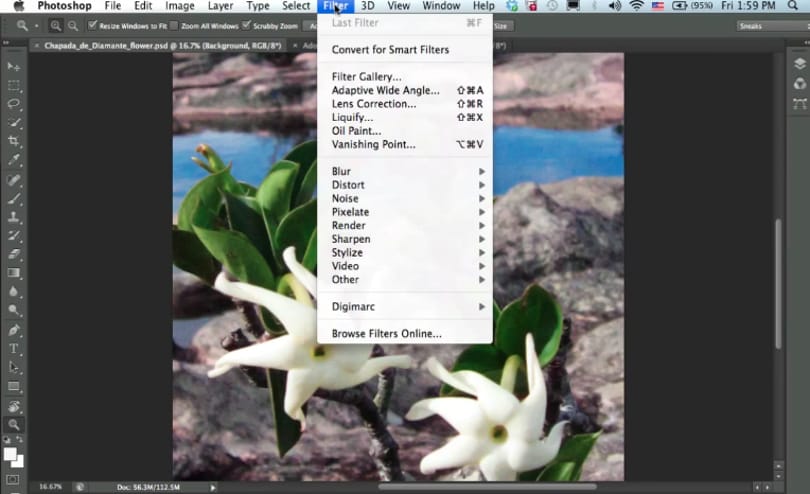Expand the Digimarc submenu

click(x=404, y=306)
